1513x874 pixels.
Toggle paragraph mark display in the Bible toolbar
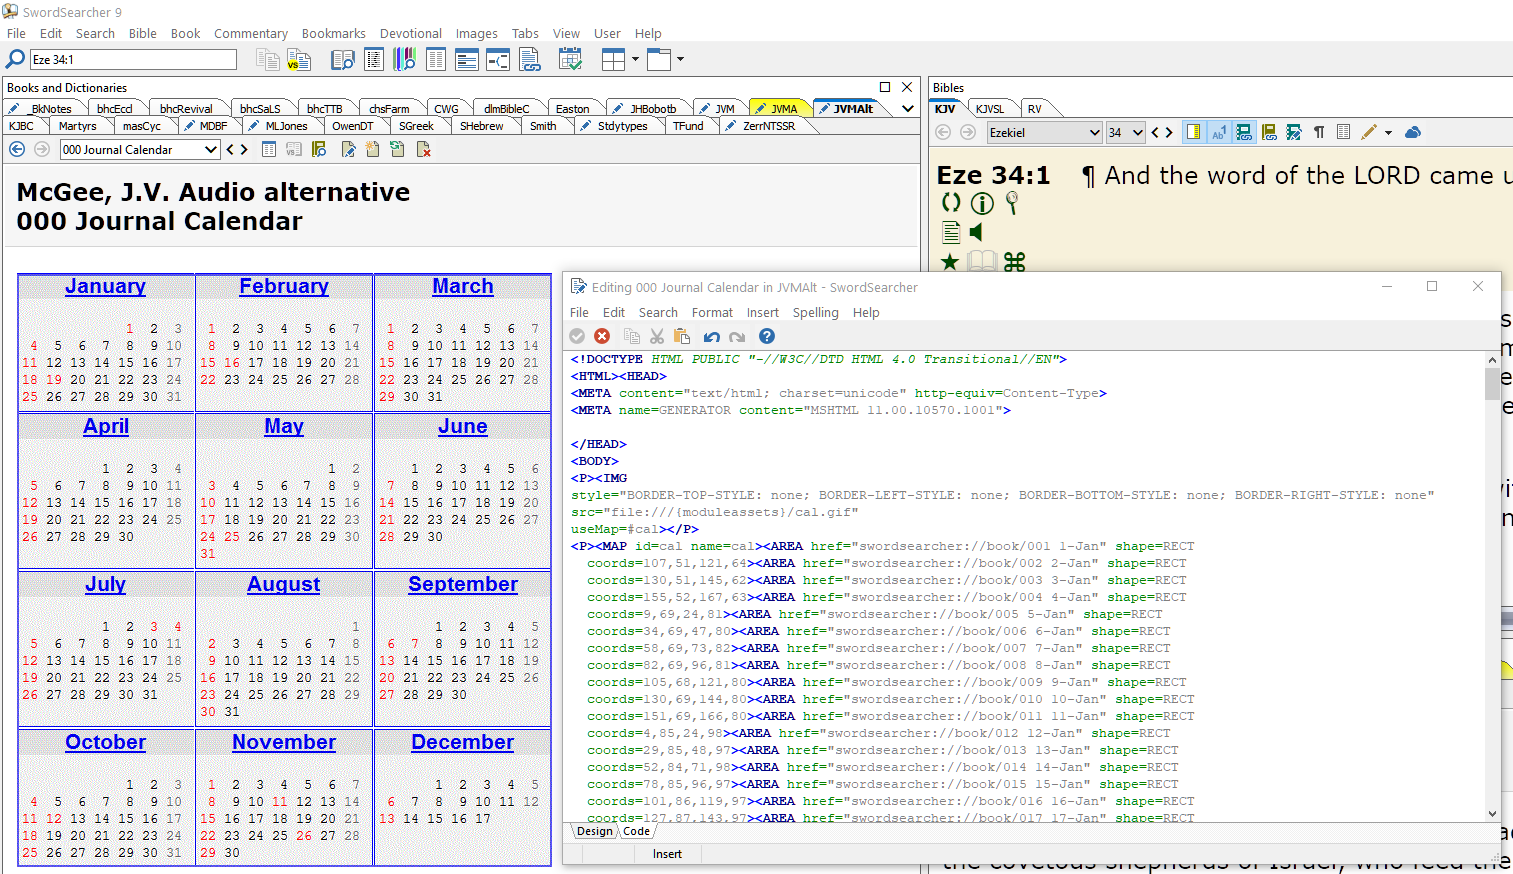1319,132
